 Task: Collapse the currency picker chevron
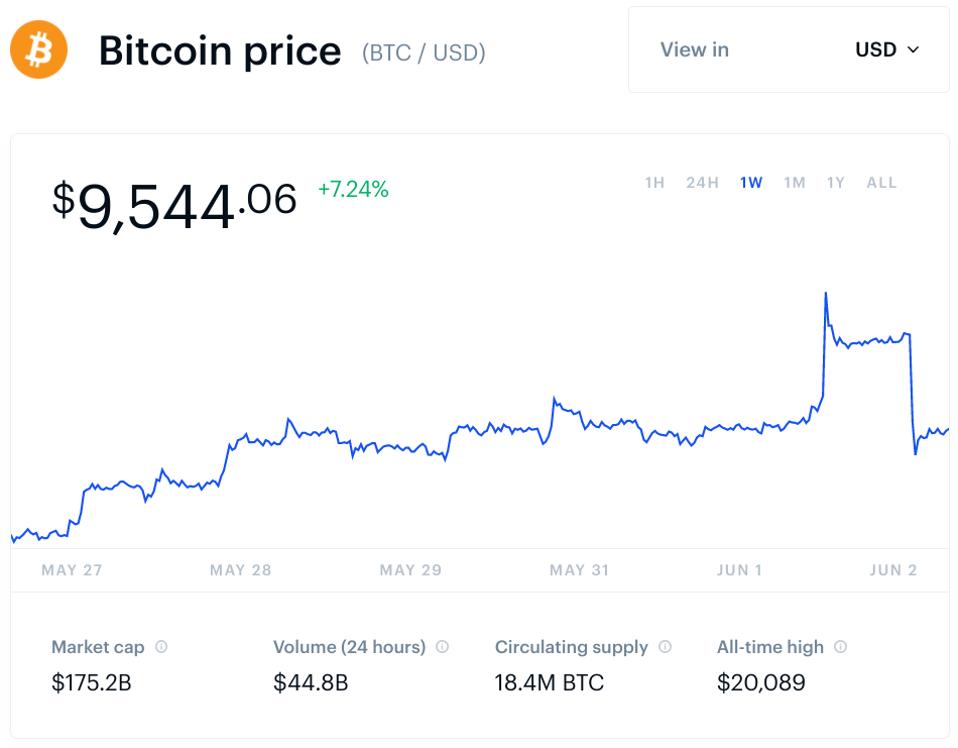point(913,50)
